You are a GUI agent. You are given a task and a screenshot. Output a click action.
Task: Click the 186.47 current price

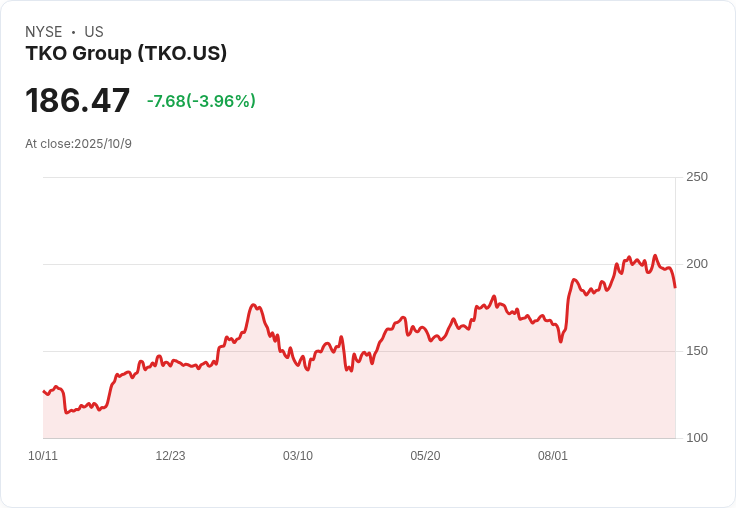pyautogui.click(x=78, y=101)
